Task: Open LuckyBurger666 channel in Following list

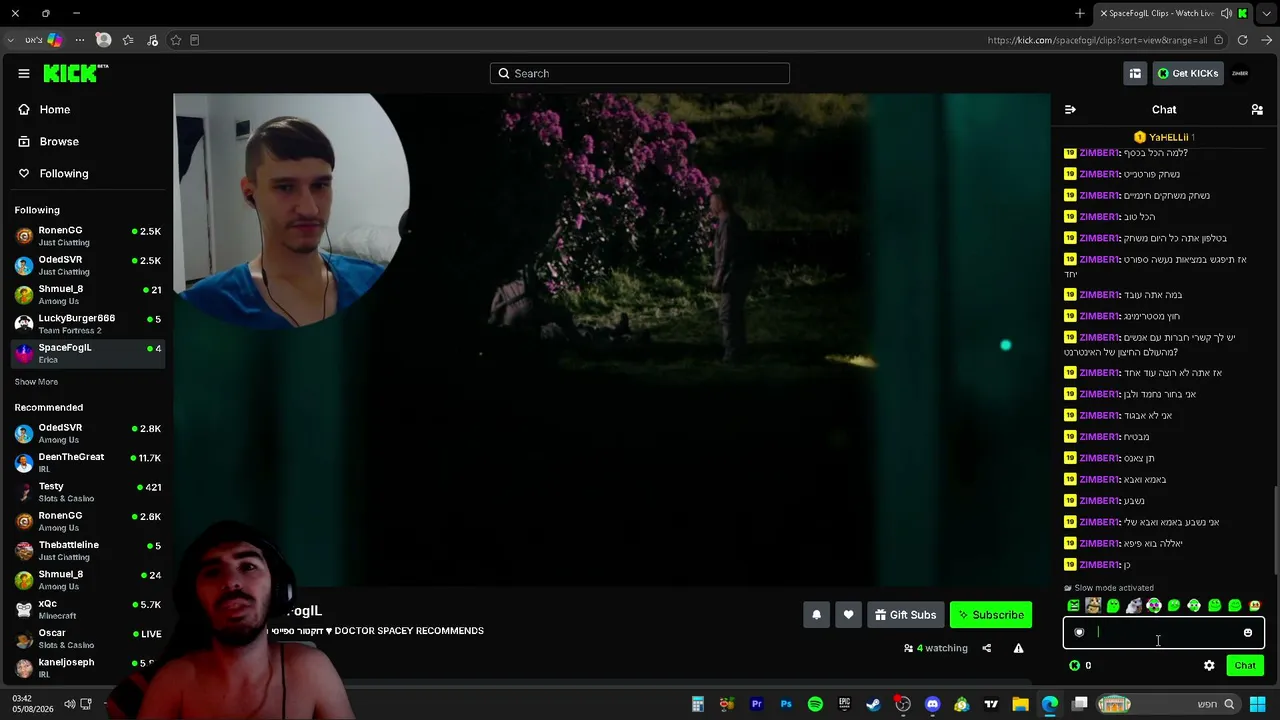Action: click(x=88, y=323)
